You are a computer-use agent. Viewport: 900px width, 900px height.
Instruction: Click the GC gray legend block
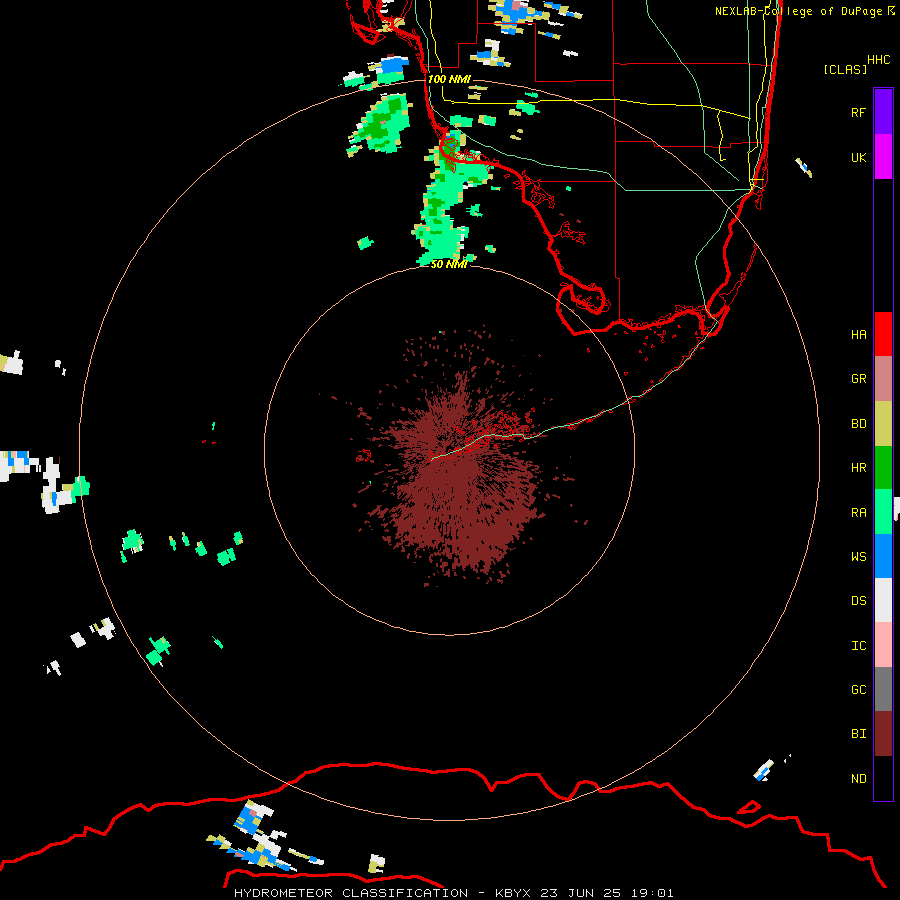pyautogui.click(x=883, y=689)
